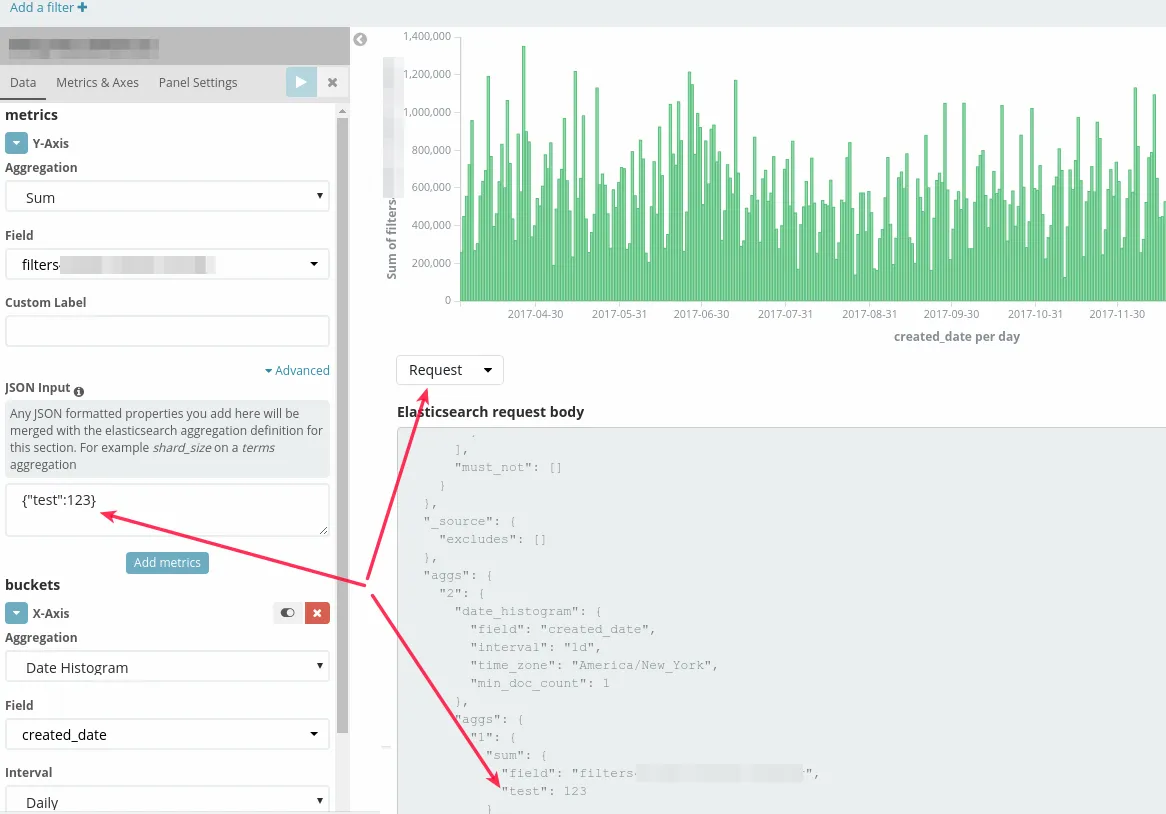Click the JSON Input info icon
1166x814 pixels.
pyautogui.click(x=79, y=391)
